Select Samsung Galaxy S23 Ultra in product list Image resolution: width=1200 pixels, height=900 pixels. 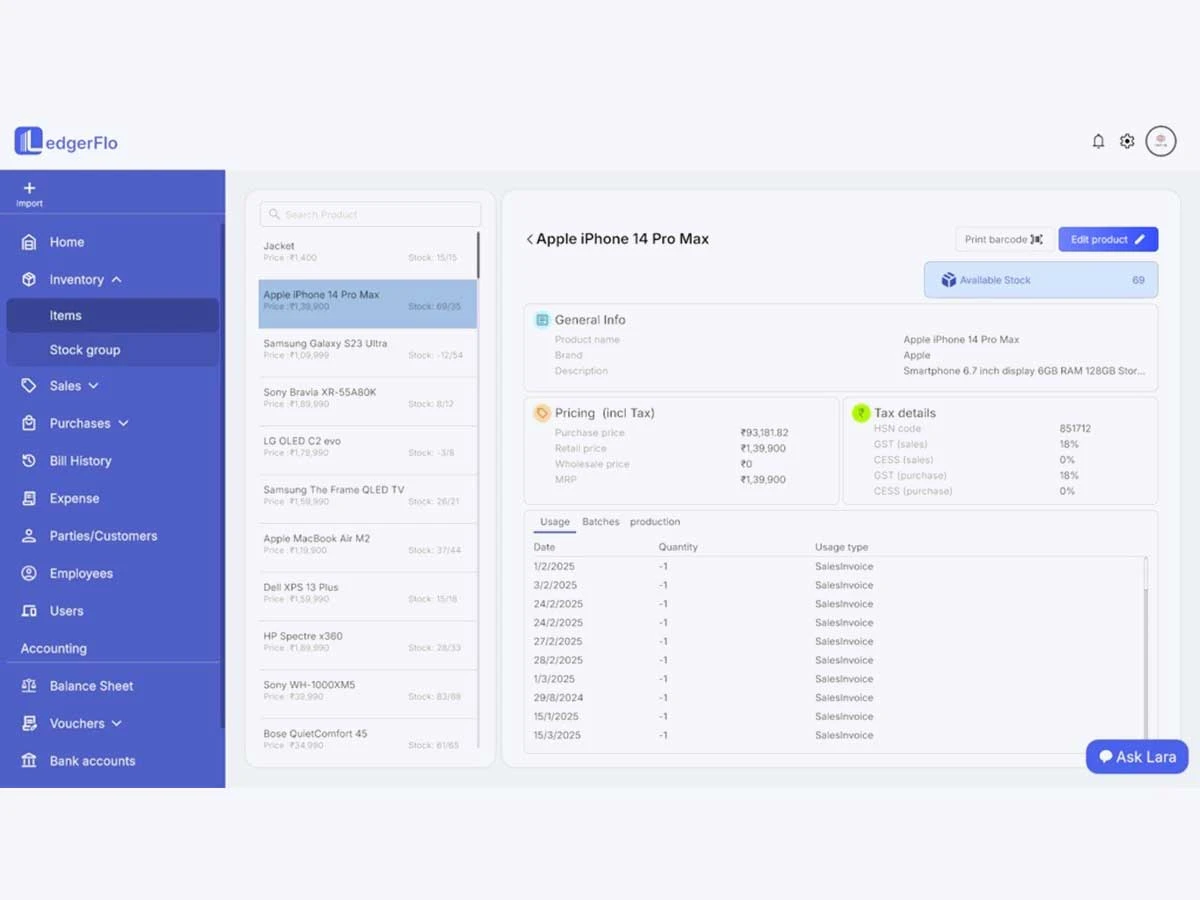coord(368,349)
